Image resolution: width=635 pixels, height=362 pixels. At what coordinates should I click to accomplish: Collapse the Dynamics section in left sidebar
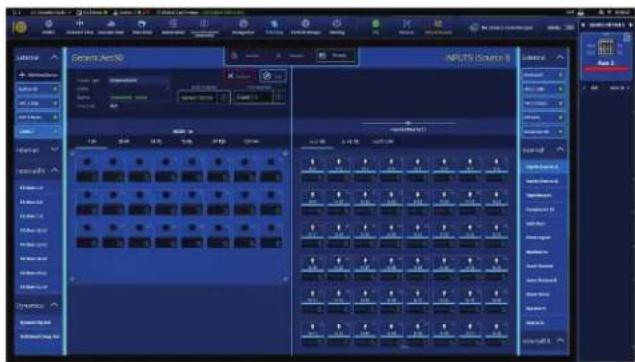pyautogui.click(x=54, y=306)
